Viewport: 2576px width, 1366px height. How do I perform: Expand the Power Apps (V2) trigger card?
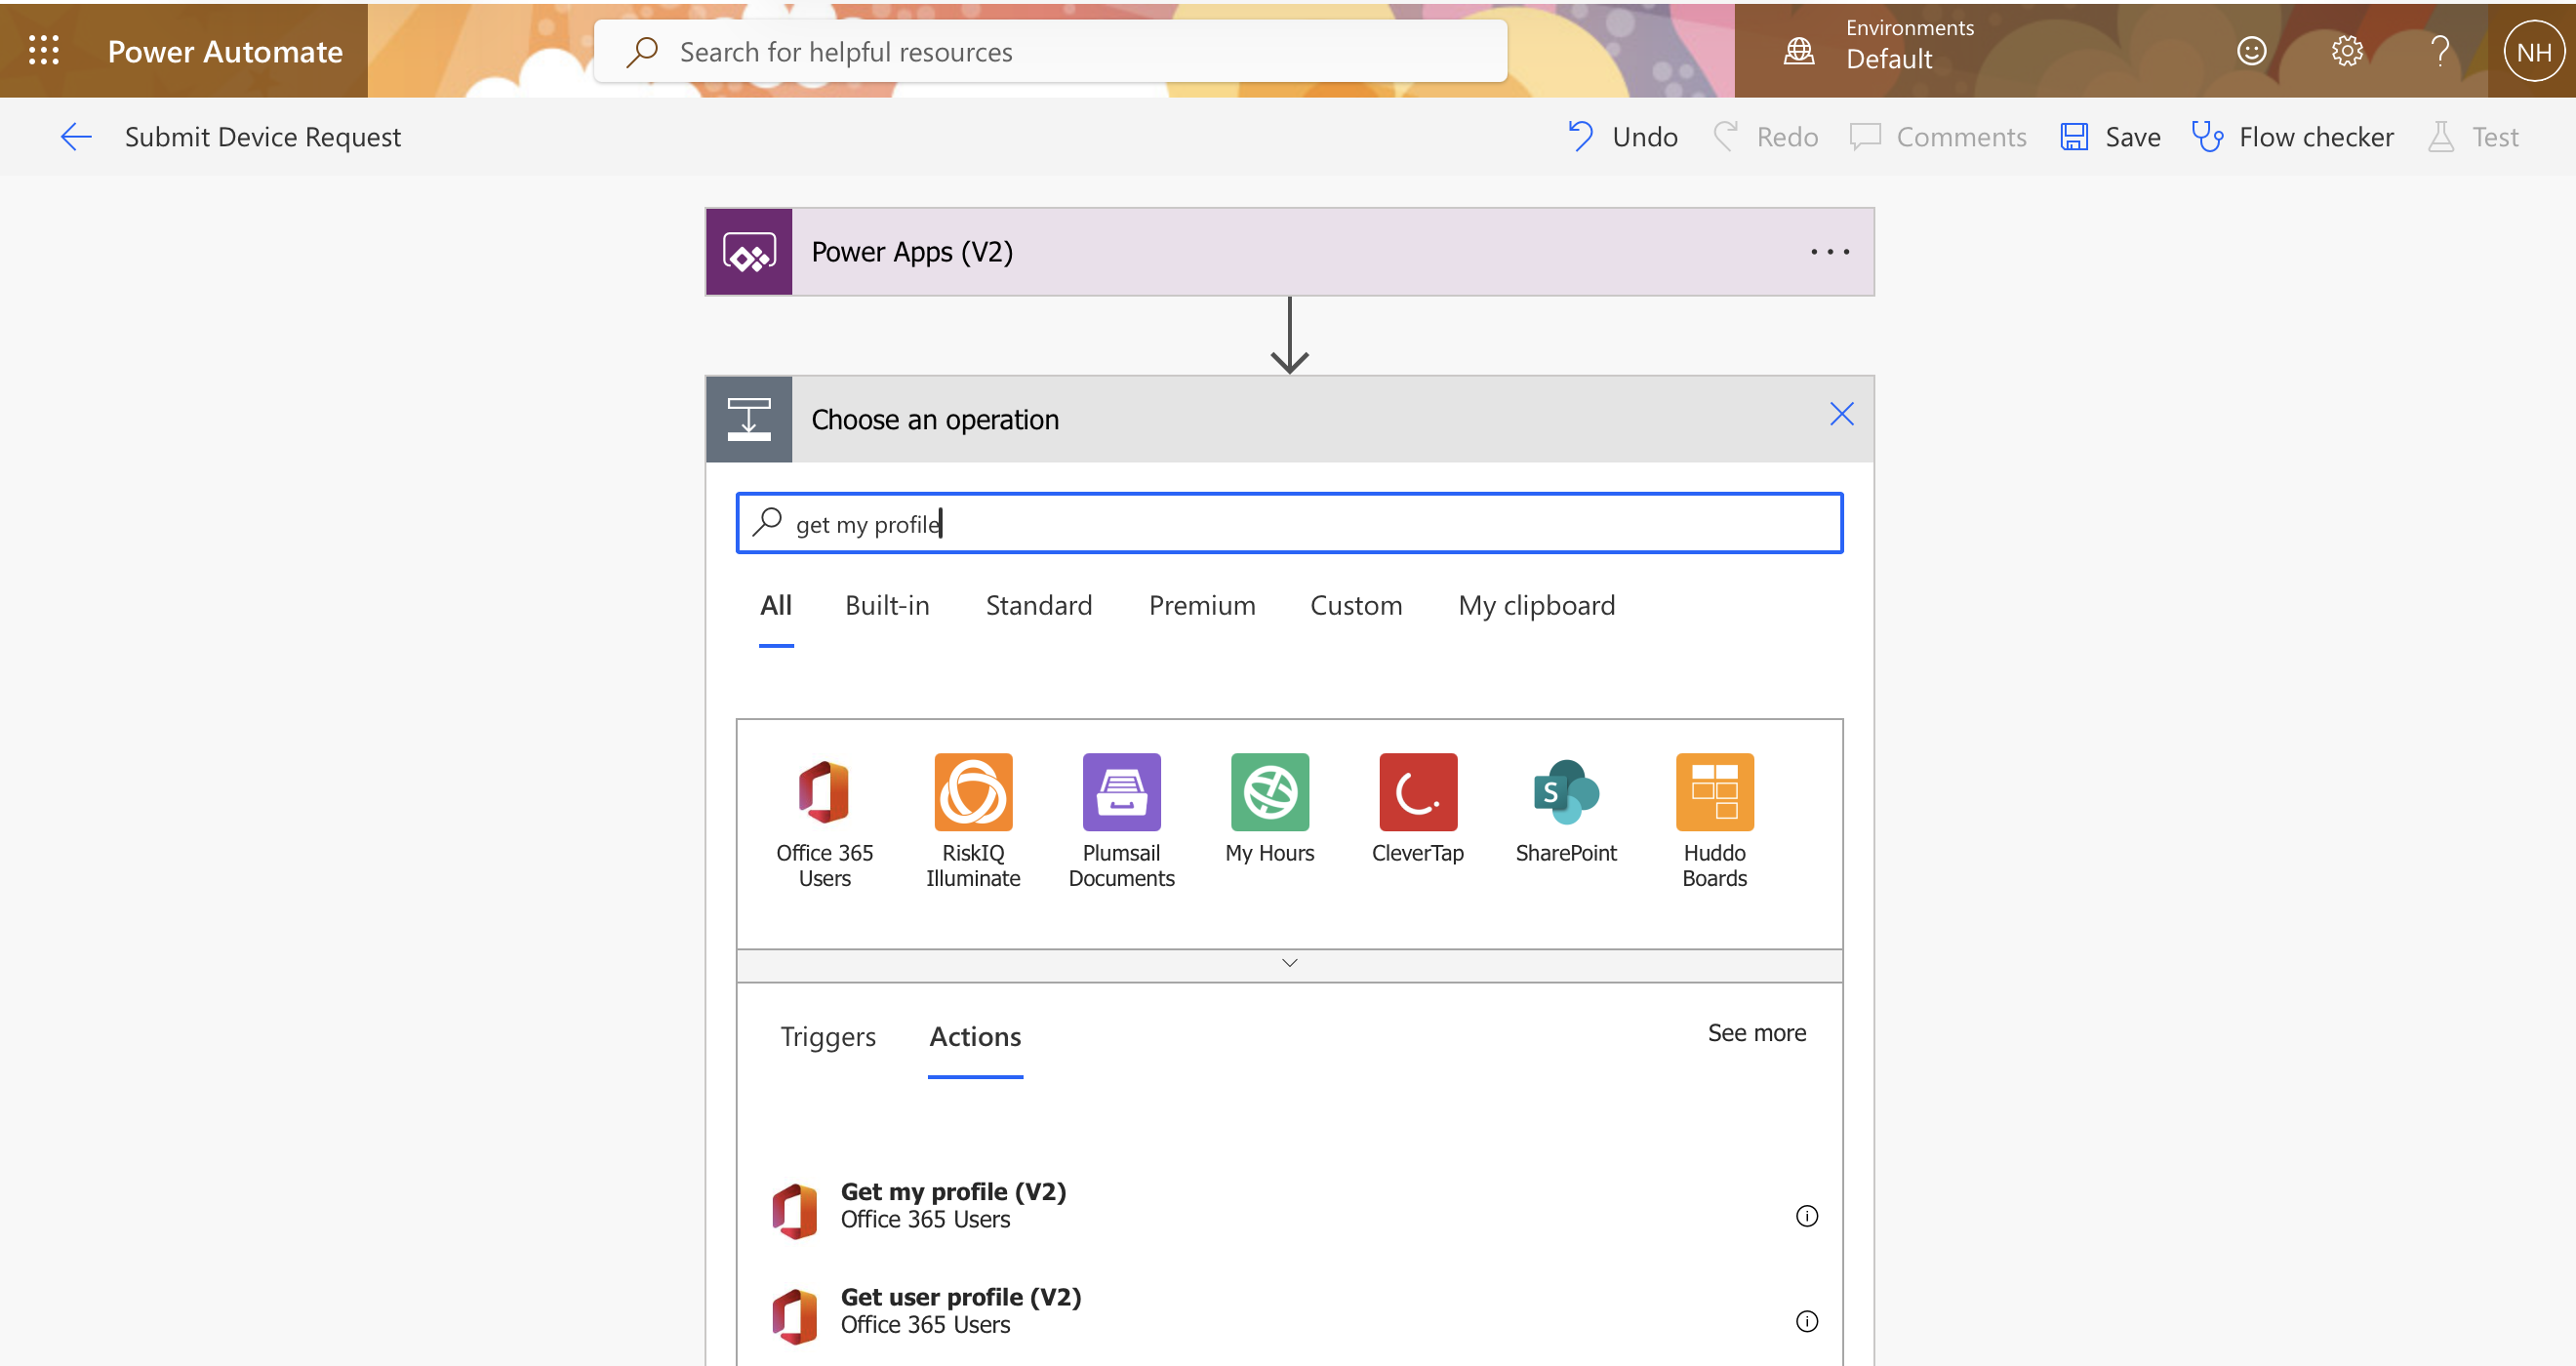[x=1289, y=252]
